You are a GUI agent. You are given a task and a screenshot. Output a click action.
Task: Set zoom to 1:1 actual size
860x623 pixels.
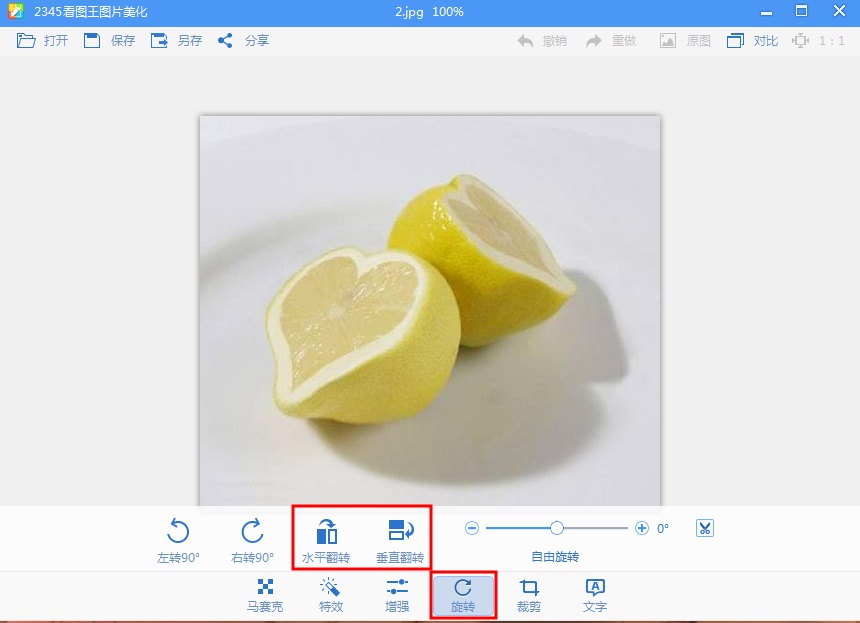819,41
